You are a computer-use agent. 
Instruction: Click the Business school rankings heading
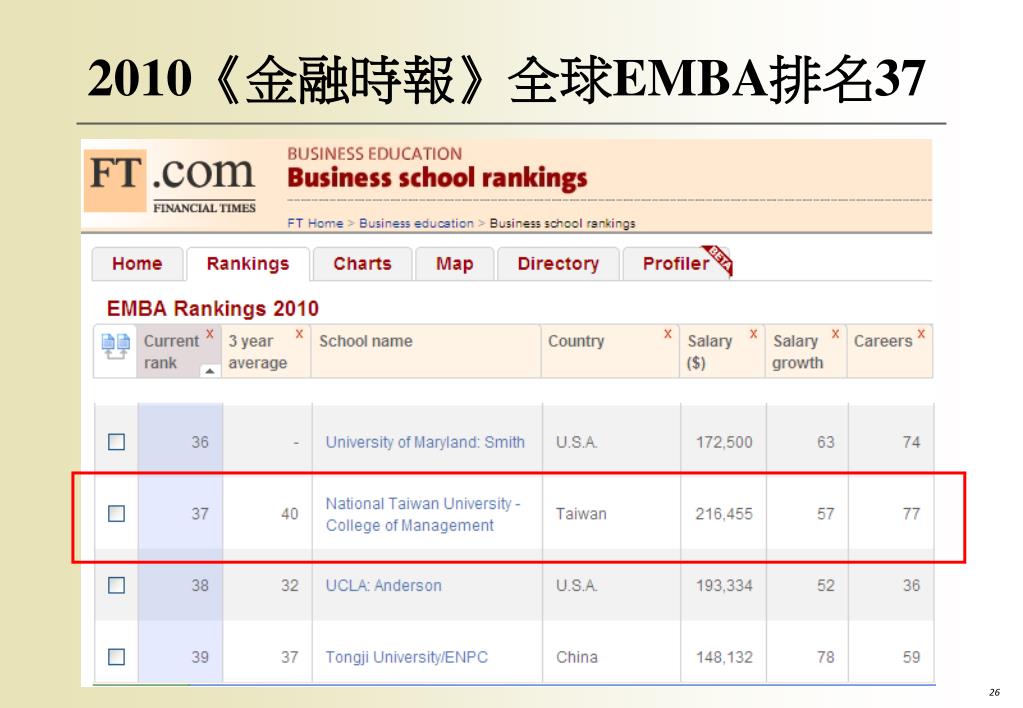coord(437,178)
